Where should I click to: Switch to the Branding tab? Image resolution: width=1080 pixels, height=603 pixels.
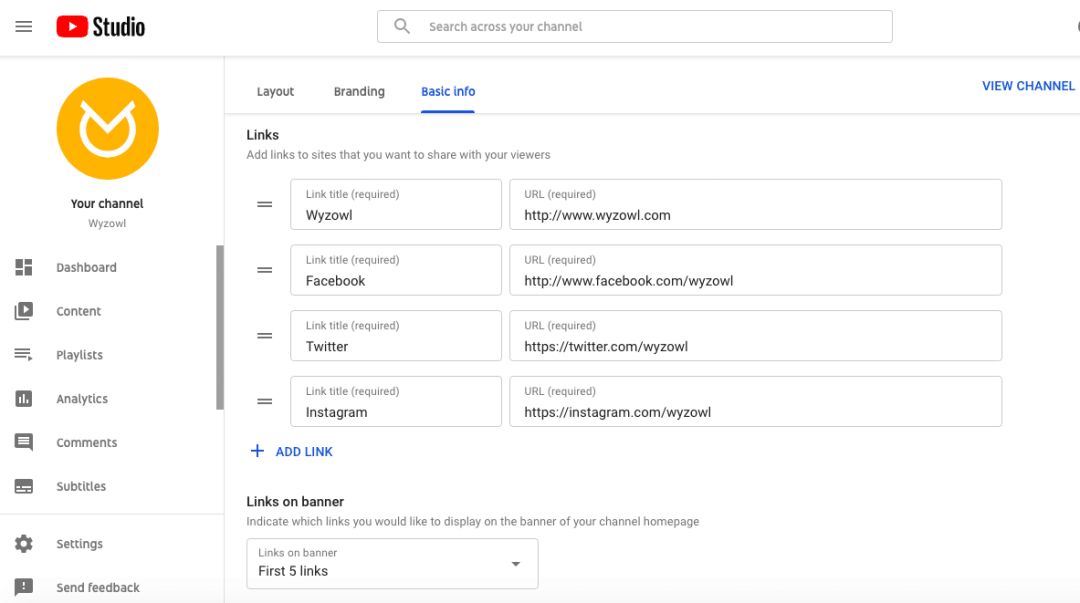coord(359,92)
